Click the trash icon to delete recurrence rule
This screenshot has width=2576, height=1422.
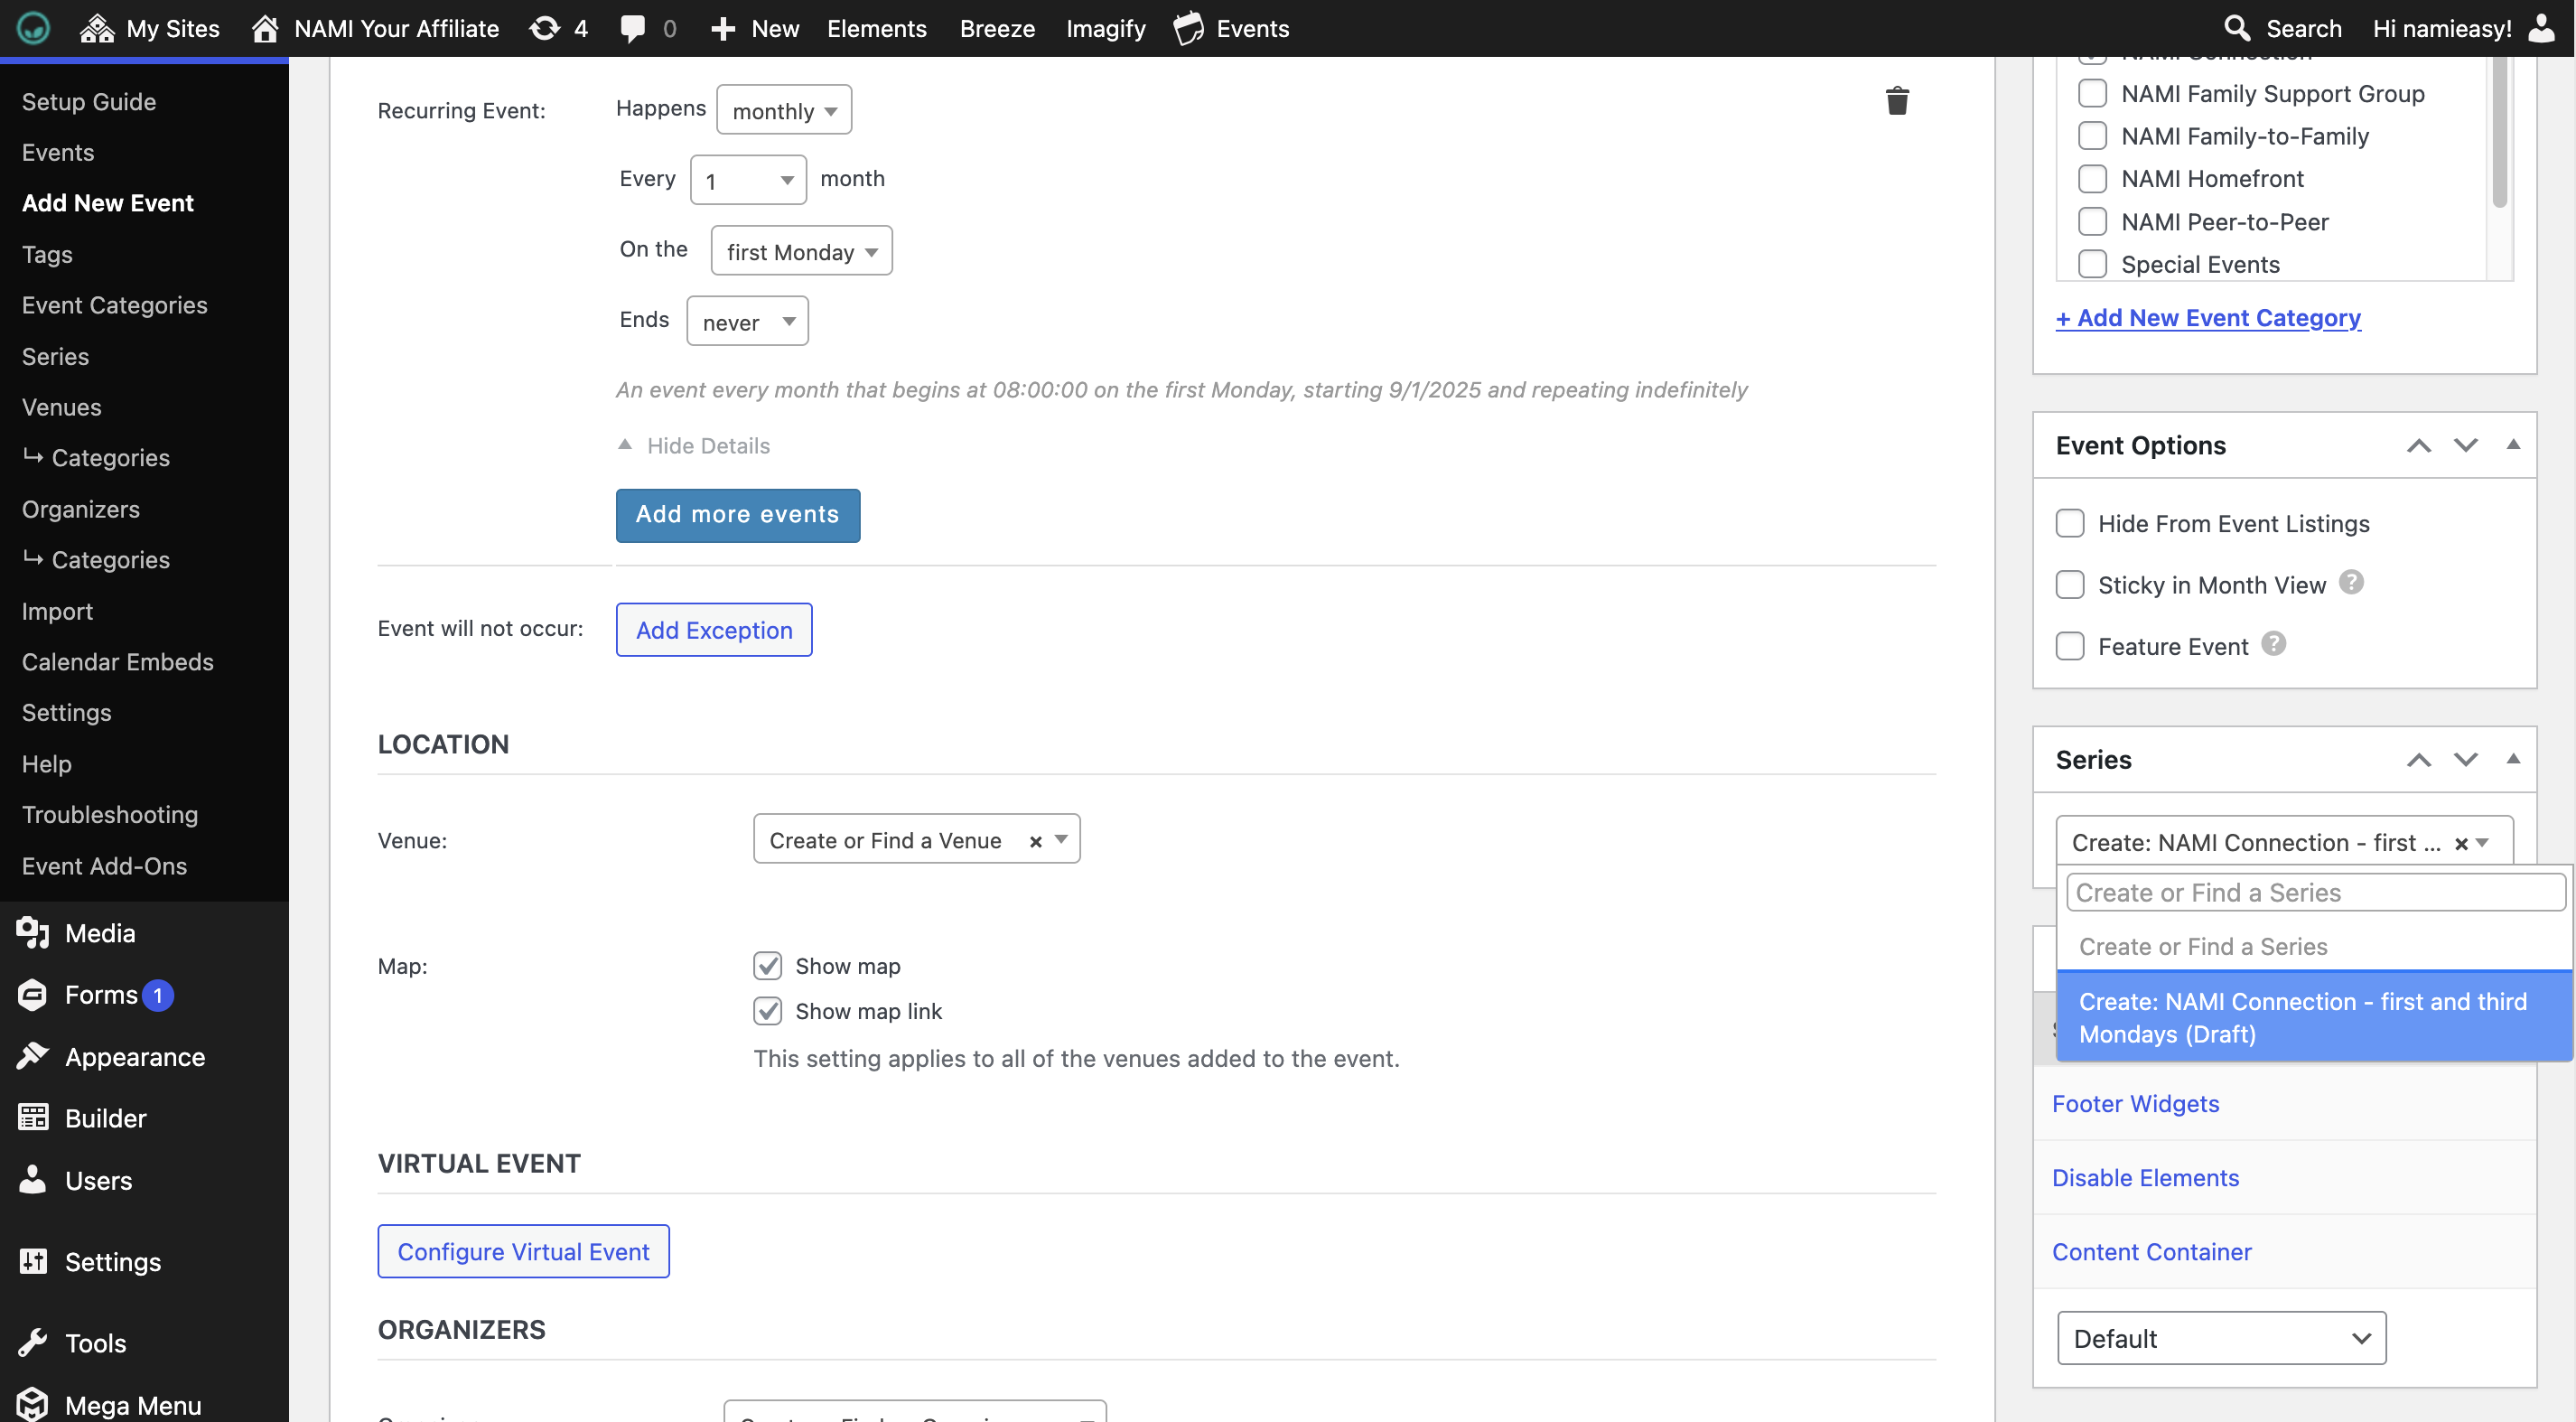click(1896, 101)
